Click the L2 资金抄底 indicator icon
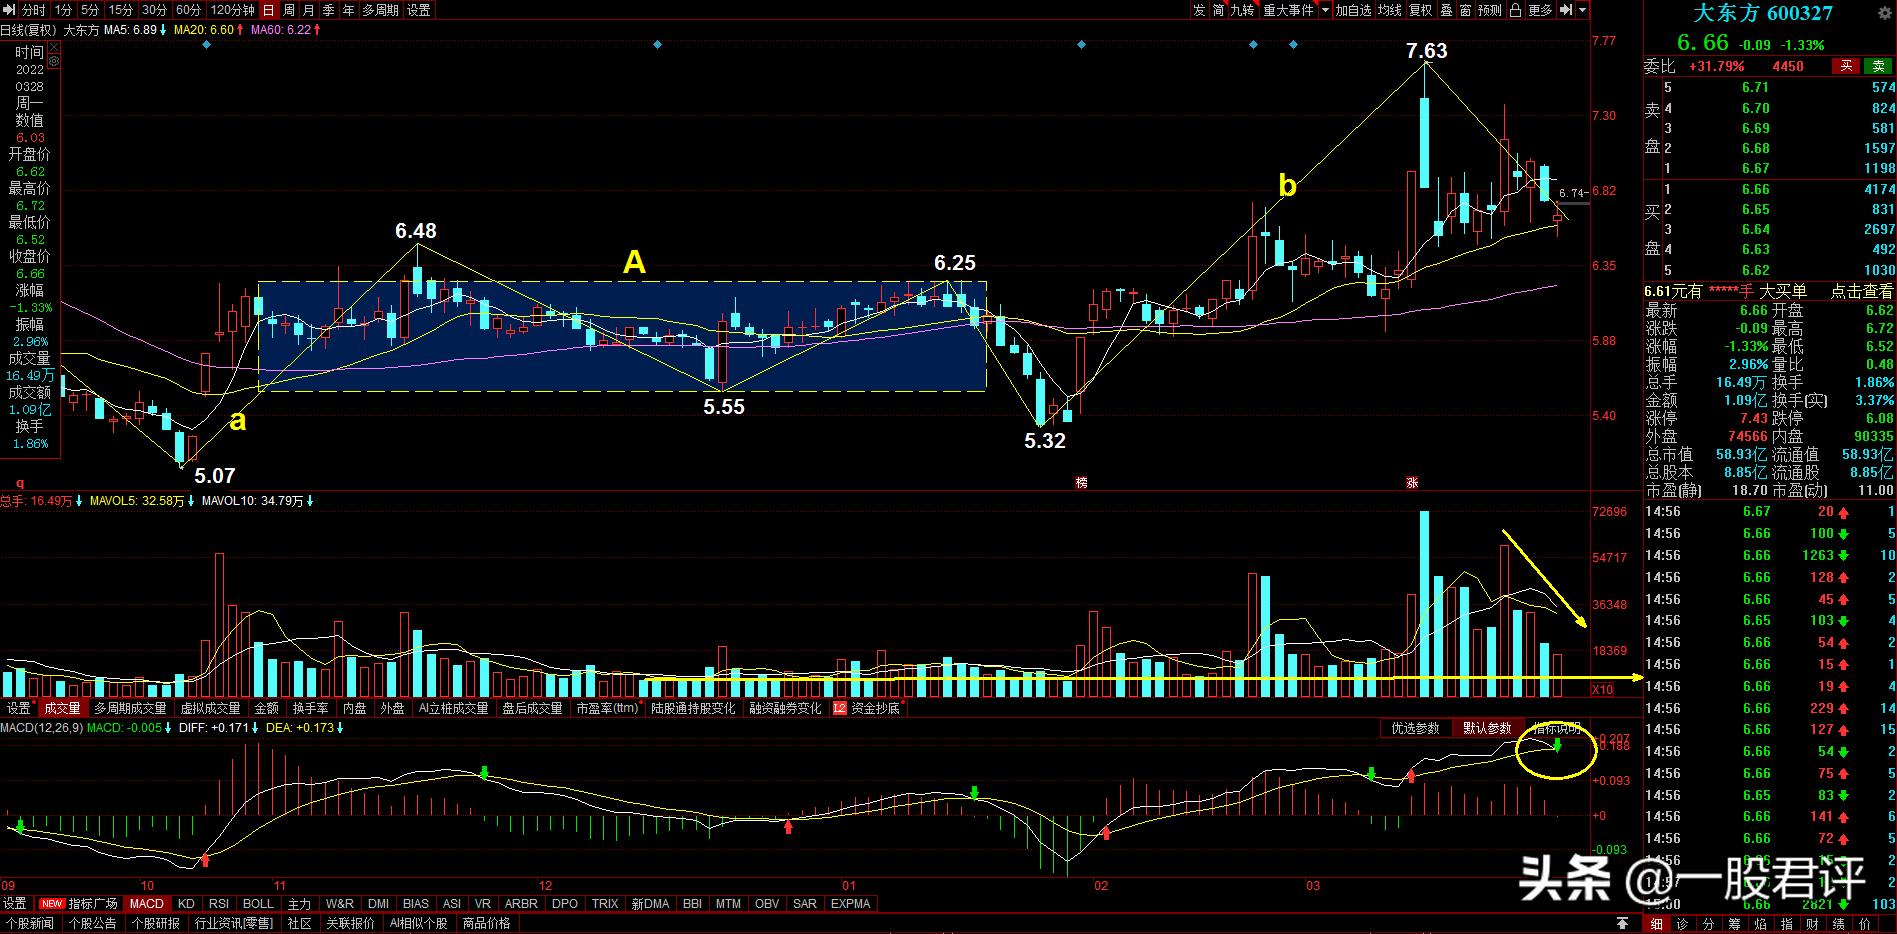1897x934 pixels. 840,708
